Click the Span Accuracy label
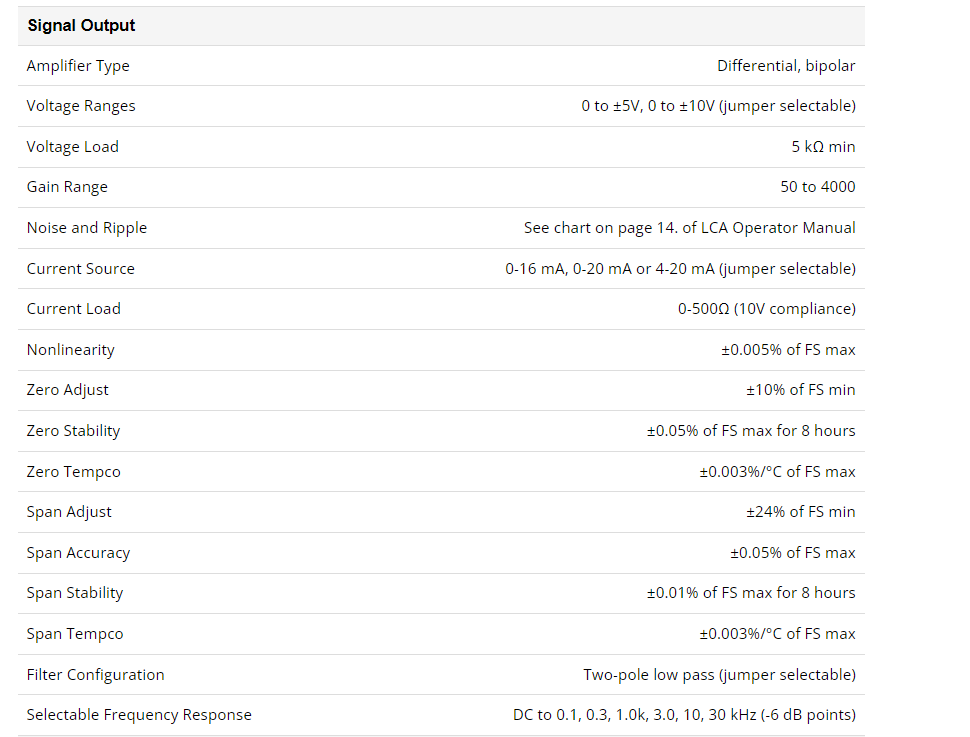The width and height of the screenshot is (970, 737). 78,553
